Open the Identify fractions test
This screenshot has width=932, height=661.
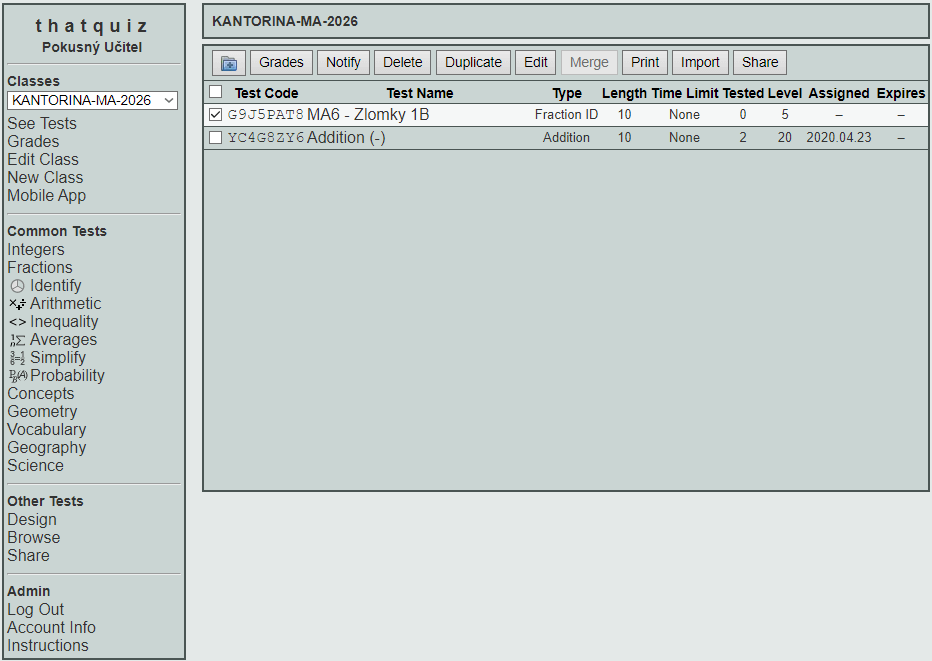click(x=55, y=286)
